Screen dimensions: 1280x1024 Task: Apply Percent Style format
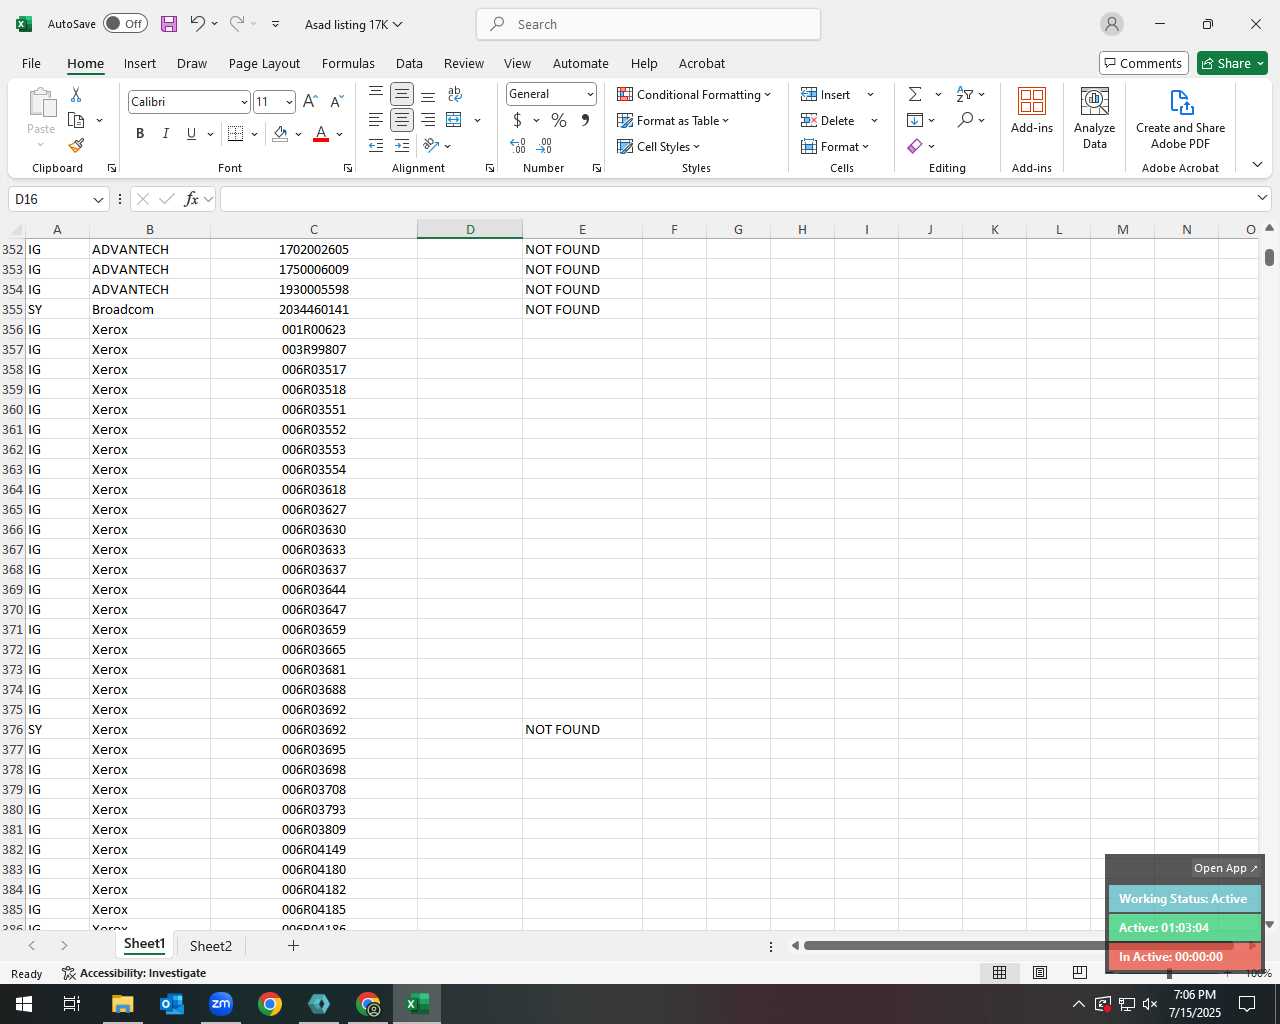click(x=559, y=120)
